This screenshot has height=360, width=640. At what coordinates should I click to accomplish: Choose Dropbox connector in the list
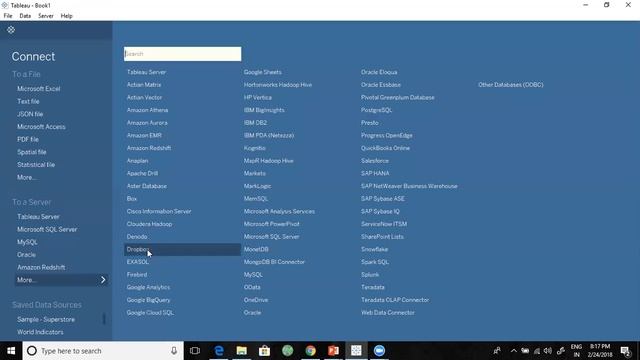click(182, 249)
